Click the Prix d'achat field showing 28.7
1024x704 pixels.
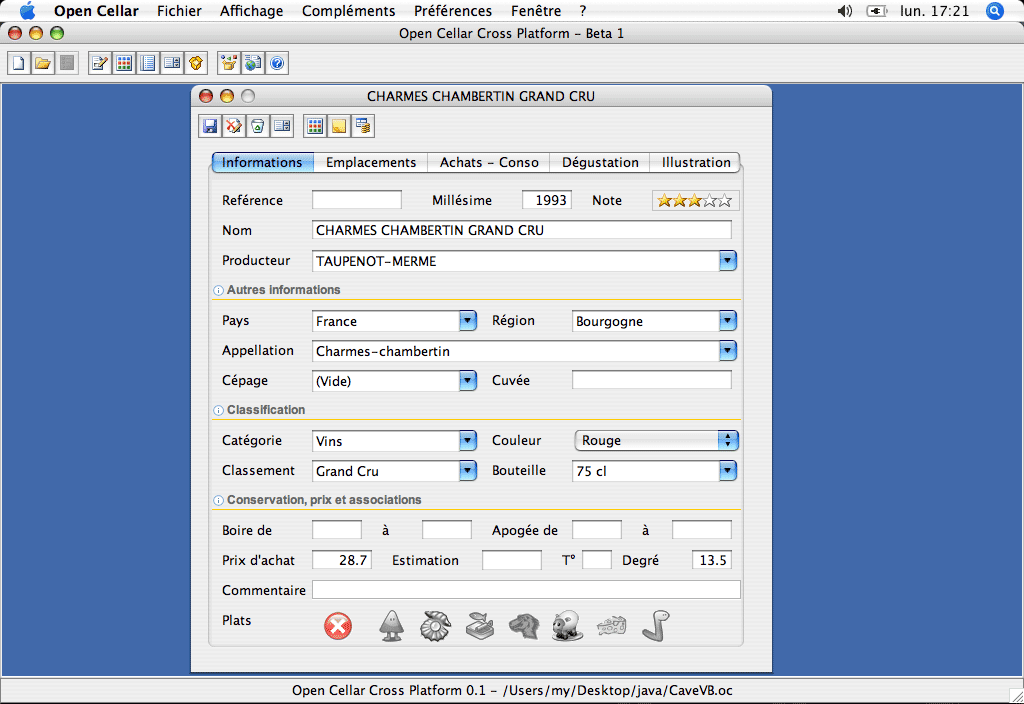click(342, 560)
